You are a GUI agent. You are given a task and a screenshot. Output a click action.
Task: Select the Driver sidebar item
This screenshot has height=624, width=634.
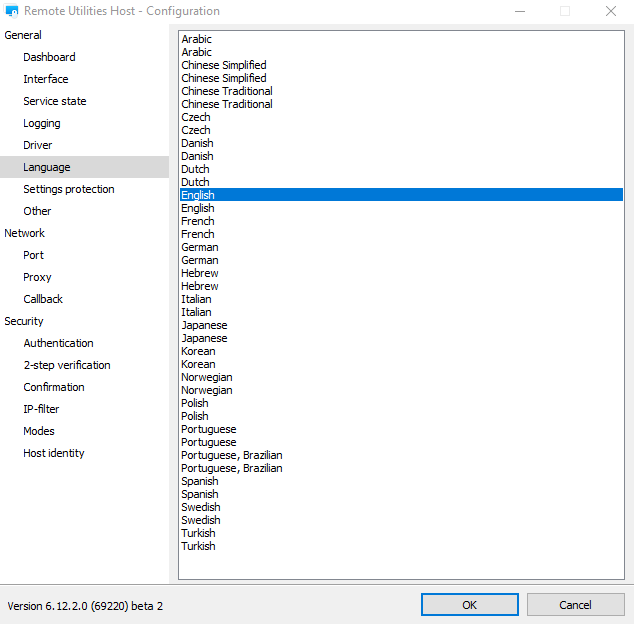pyautogui.click(x=38, y=145)
